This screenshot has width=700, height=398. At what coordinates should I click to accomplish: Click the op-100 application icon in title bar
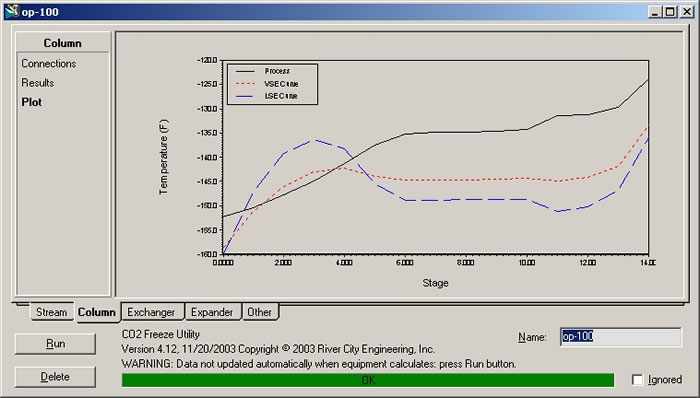(12, 11)
